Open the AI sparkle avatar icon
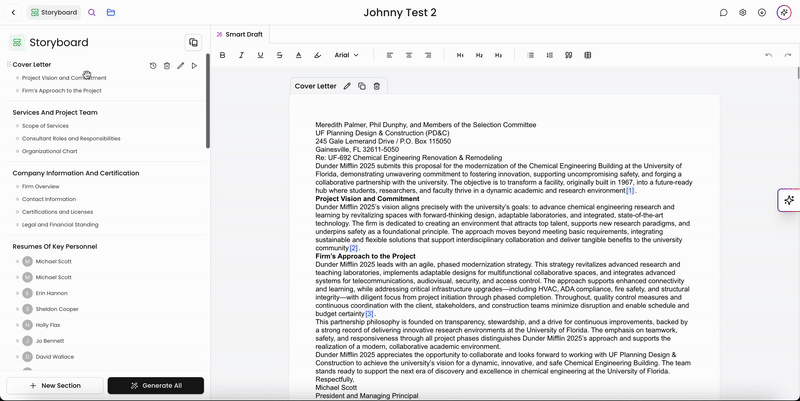Screen dimensions: 800x401 pyautogui.click(x=784, y=13)
